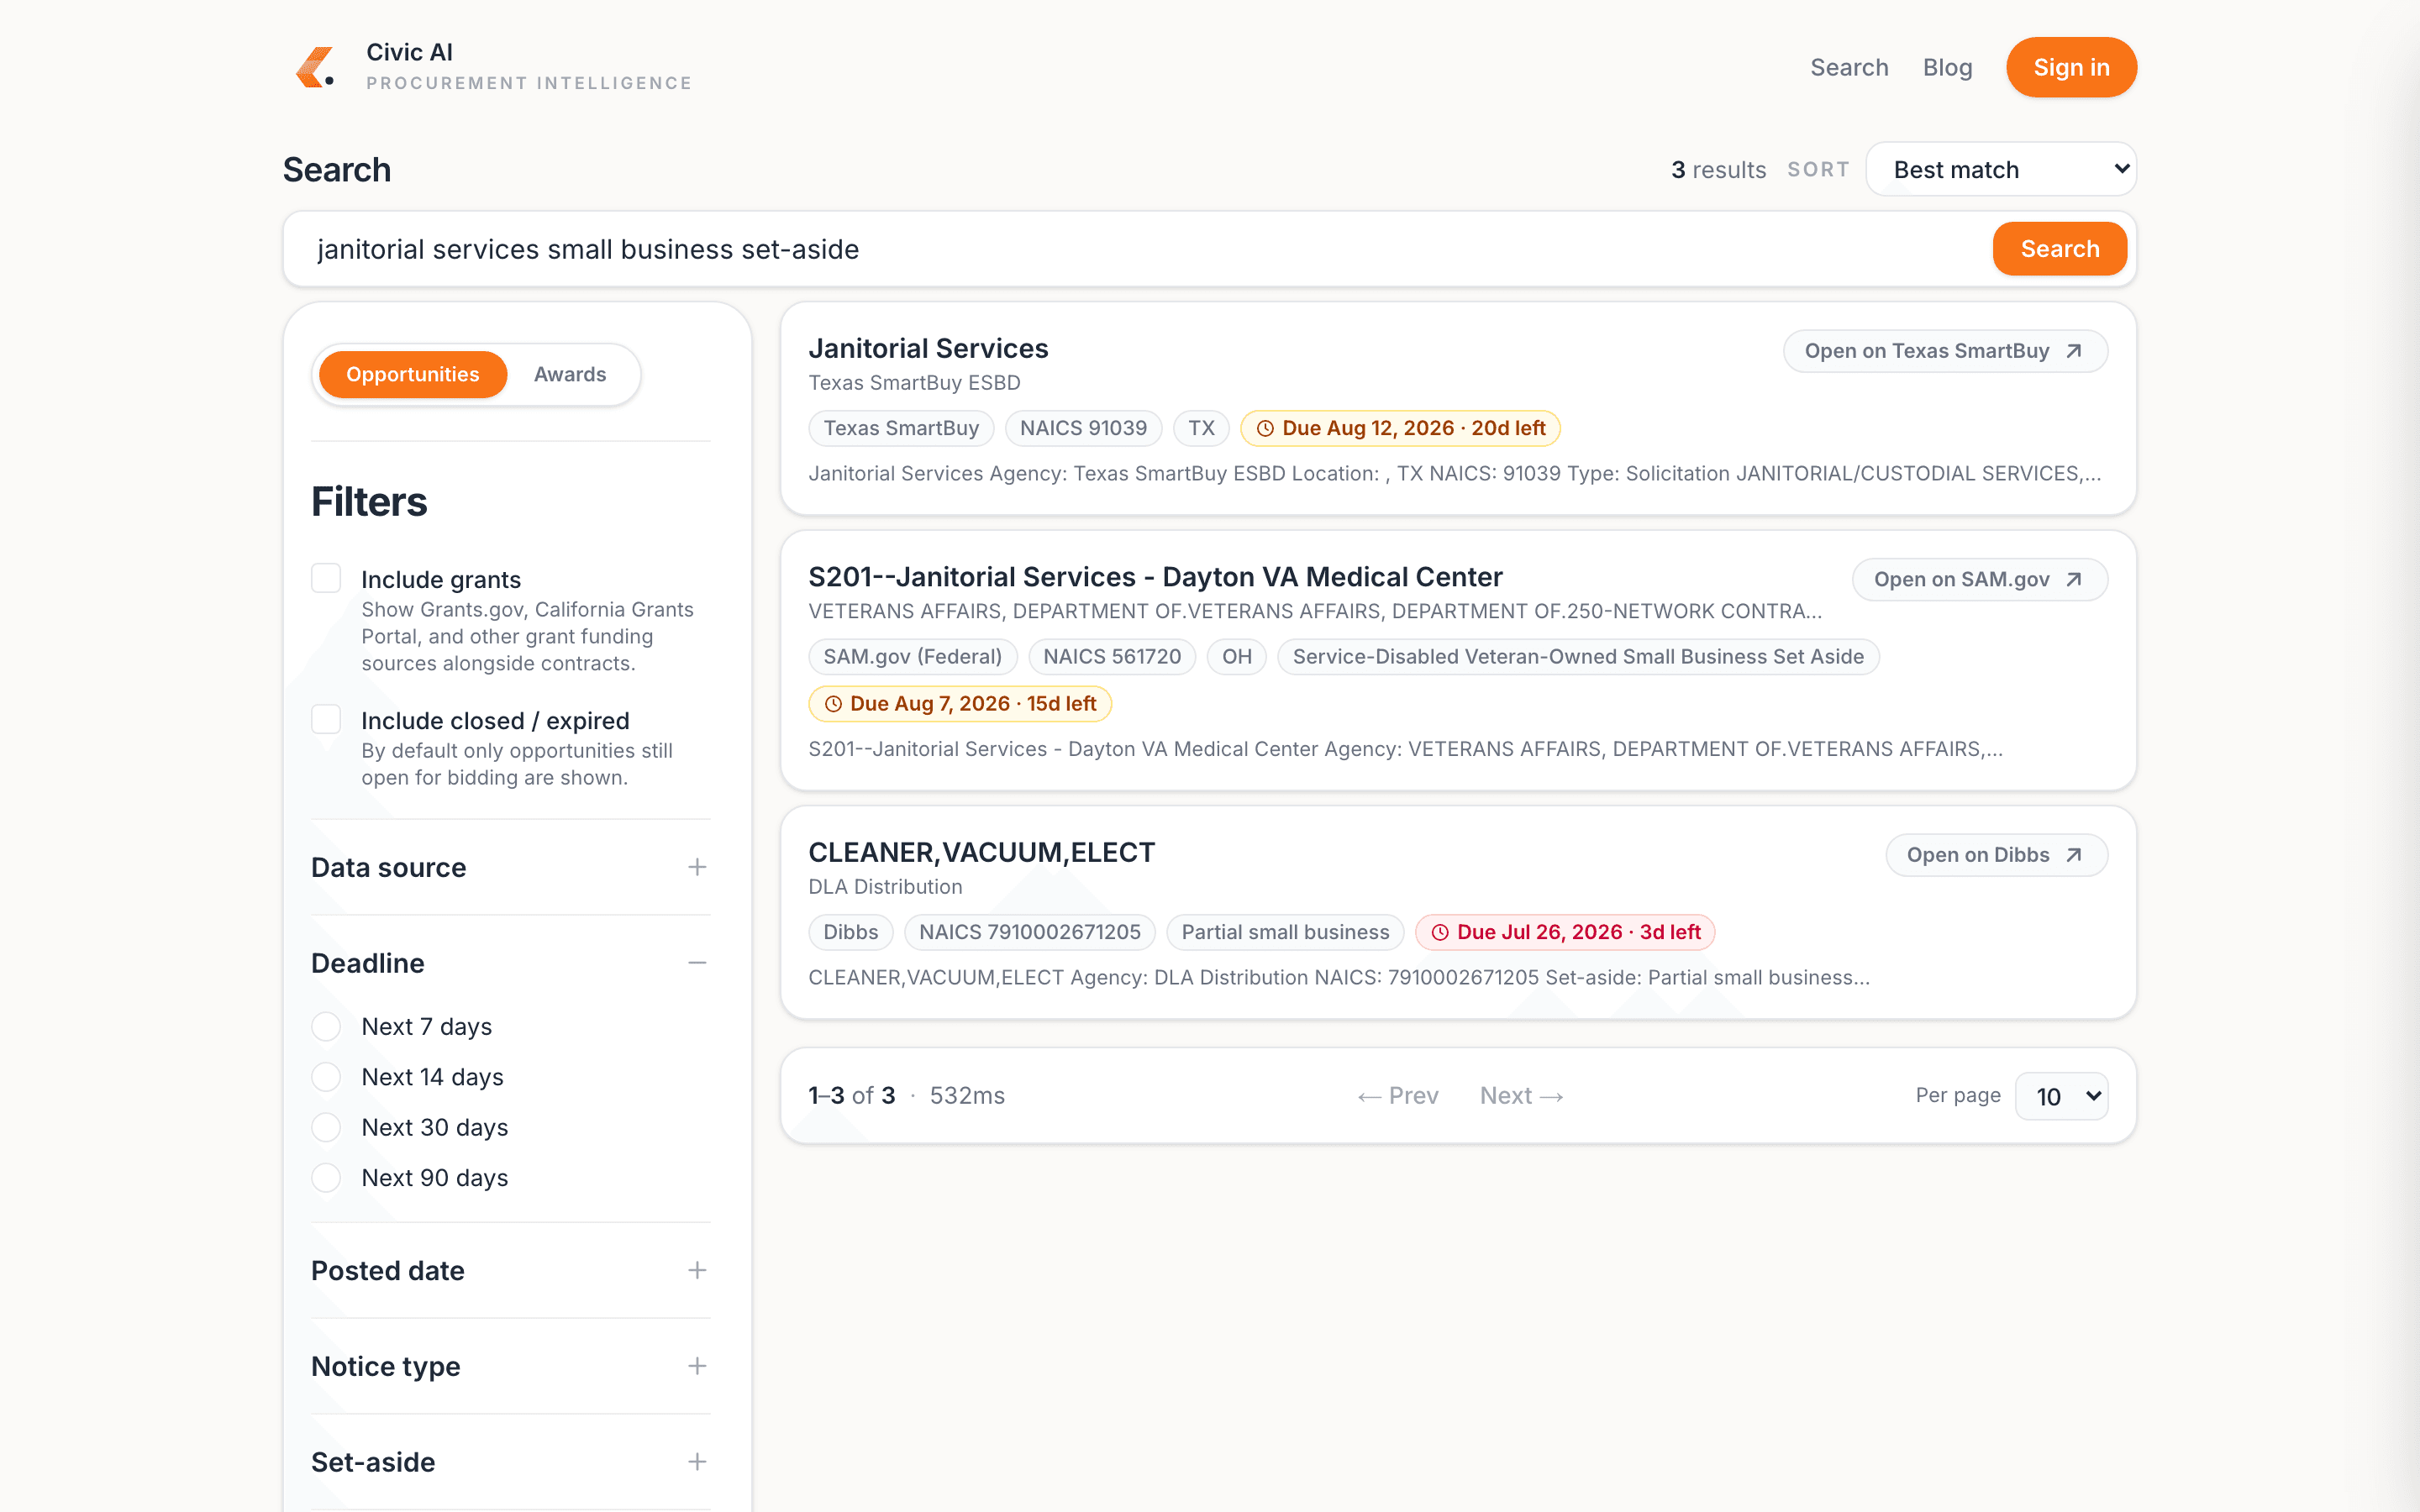This screenshot has width=2420, height=1512.
Task: Expand Set-aside with plus icon
Action: coord(697,1462)
